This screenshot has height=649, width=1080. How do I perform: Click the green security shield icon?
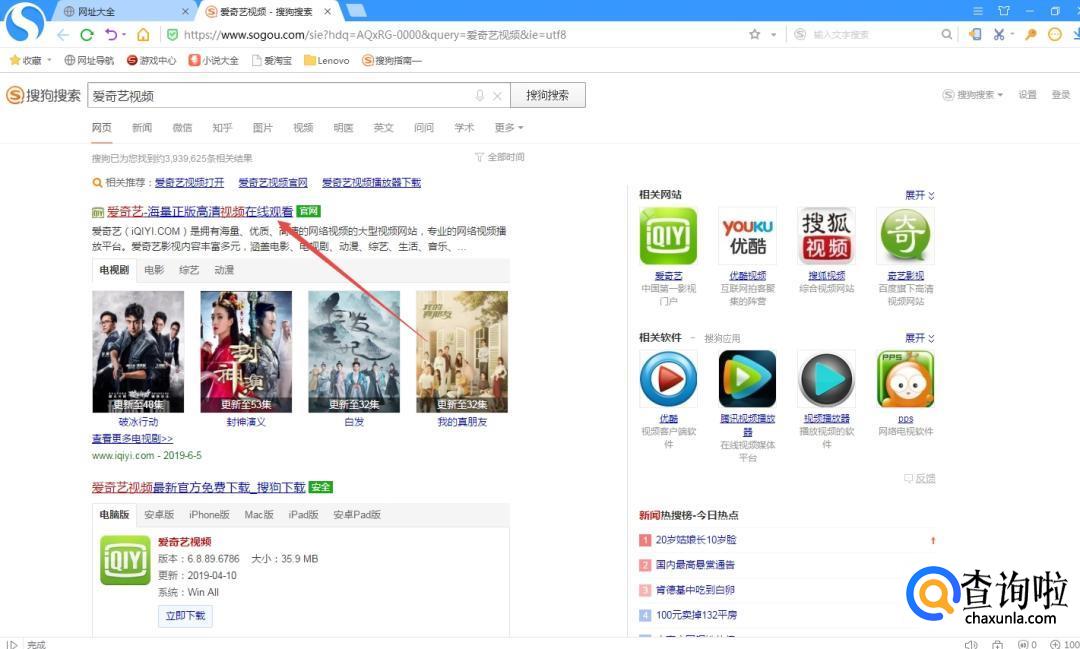(x=172, y=34)
